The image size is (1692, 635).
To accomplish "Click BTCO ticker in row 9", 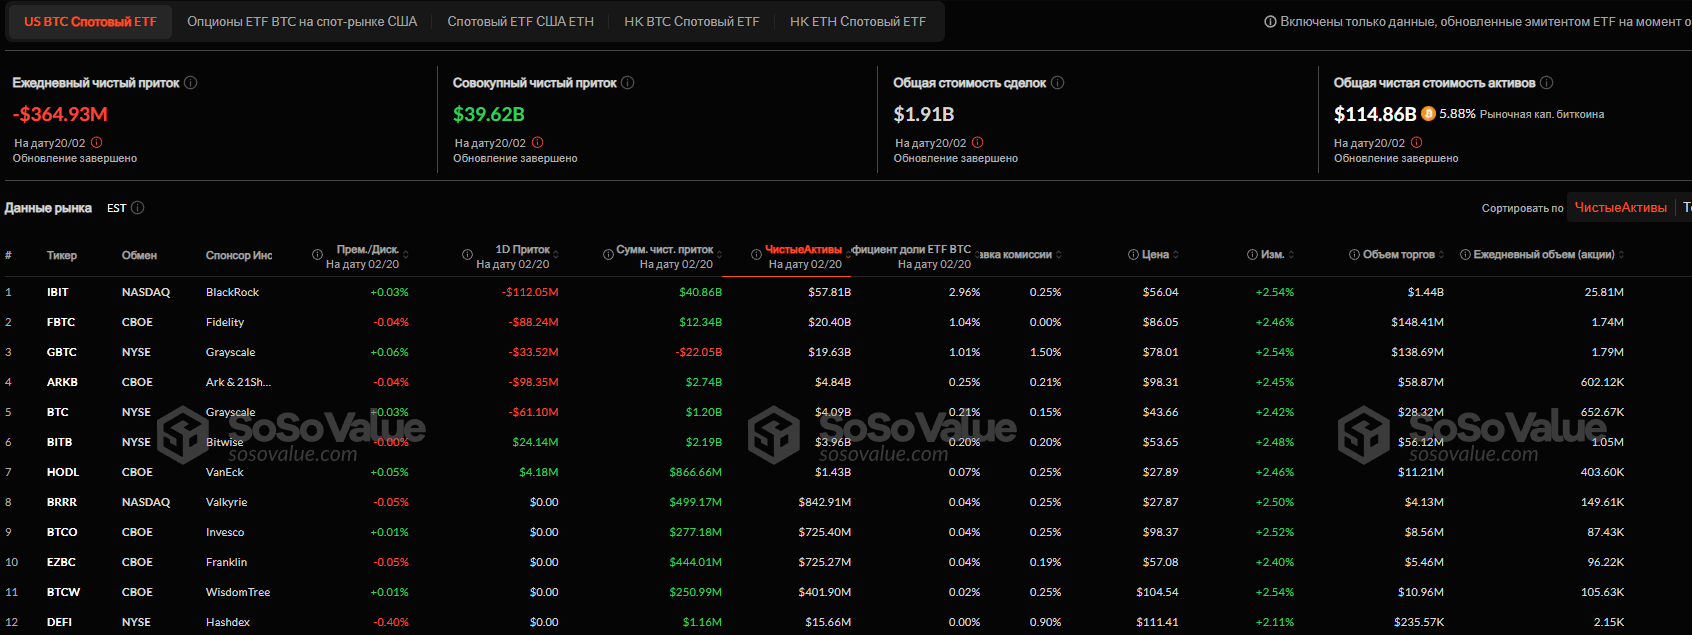I will coord(62,532).
